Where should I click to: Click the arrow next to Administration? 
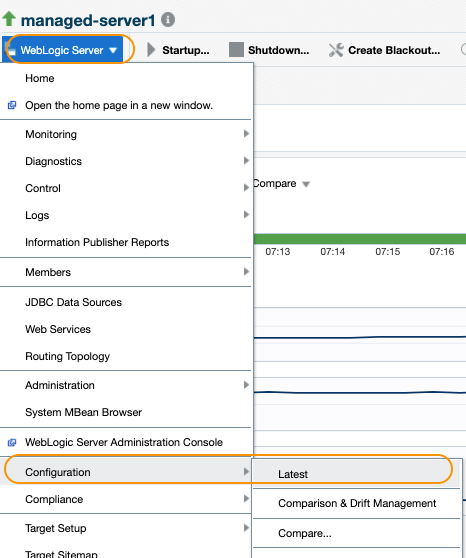tap(246, 385)
